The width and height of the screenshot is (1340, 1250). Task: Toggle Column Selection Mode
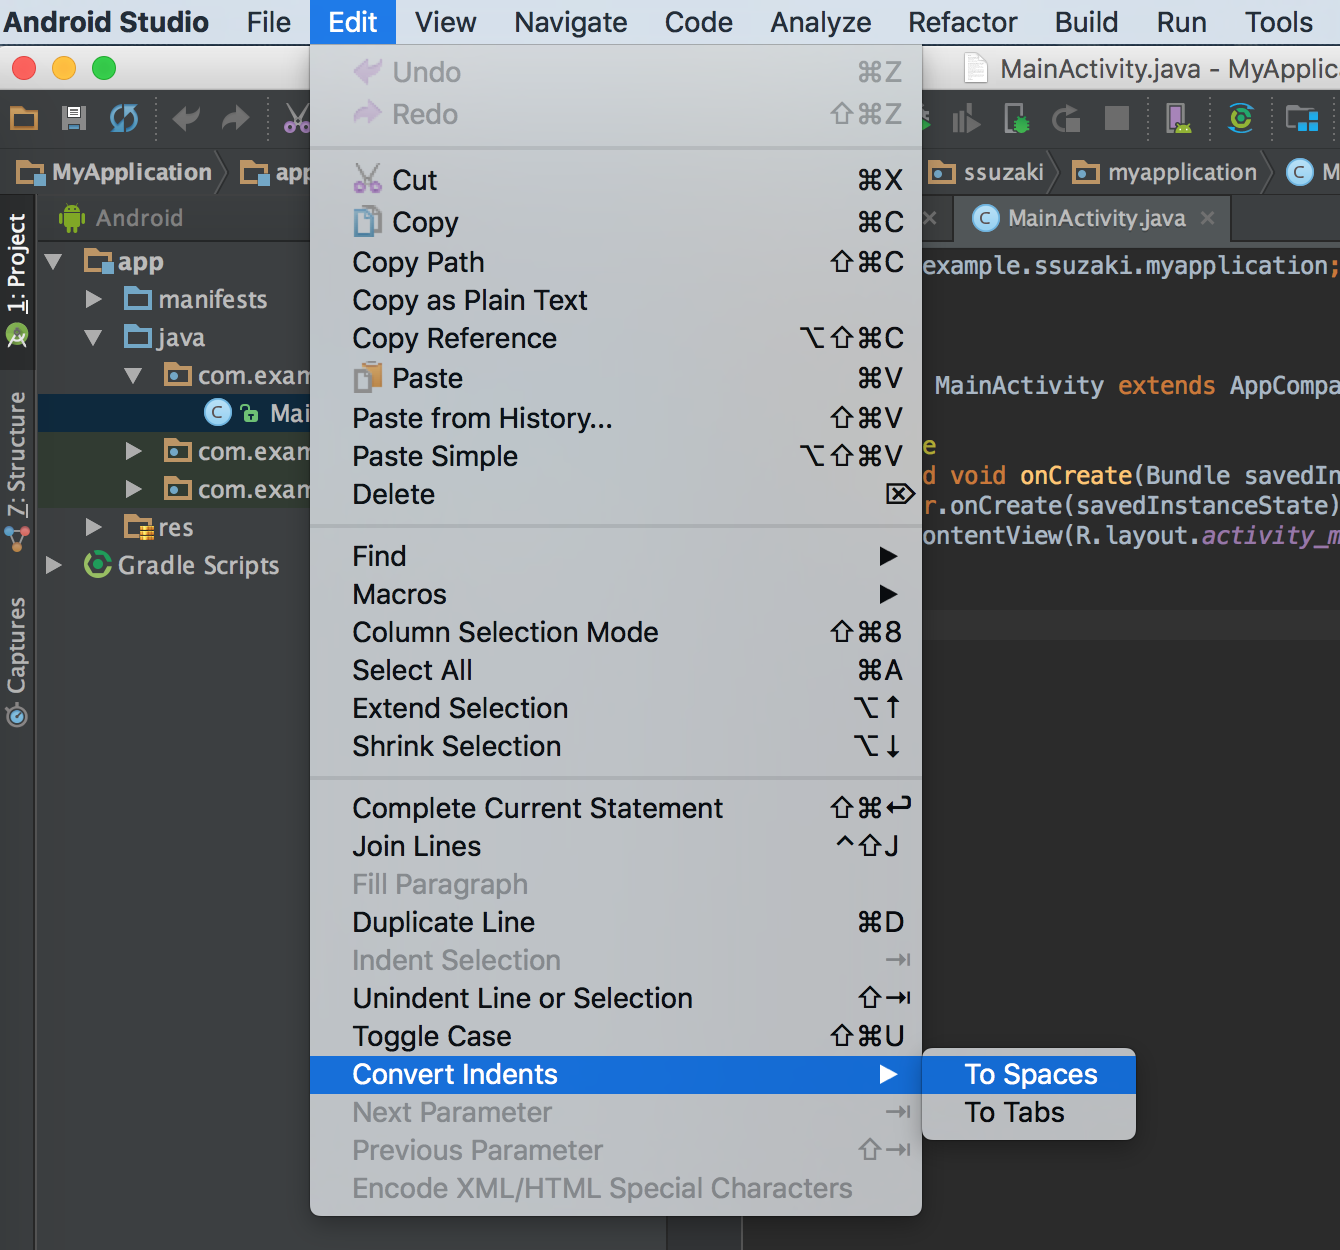[x=615, y=632]
